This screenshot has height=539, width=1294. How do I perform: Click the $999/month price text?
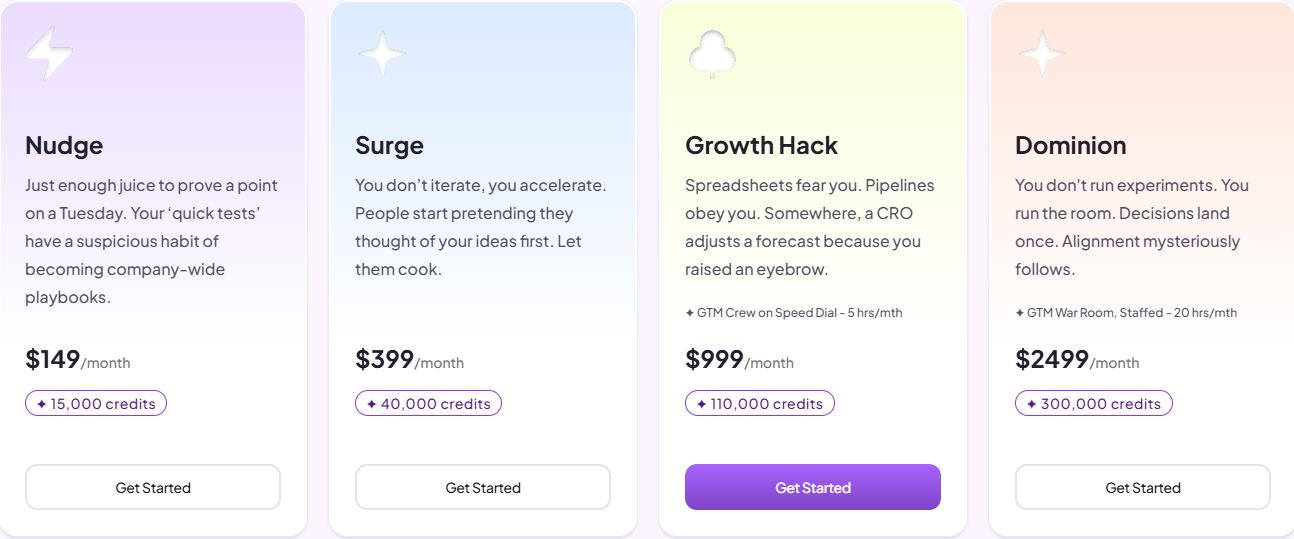pyautogui.click(x=740, y=360)
